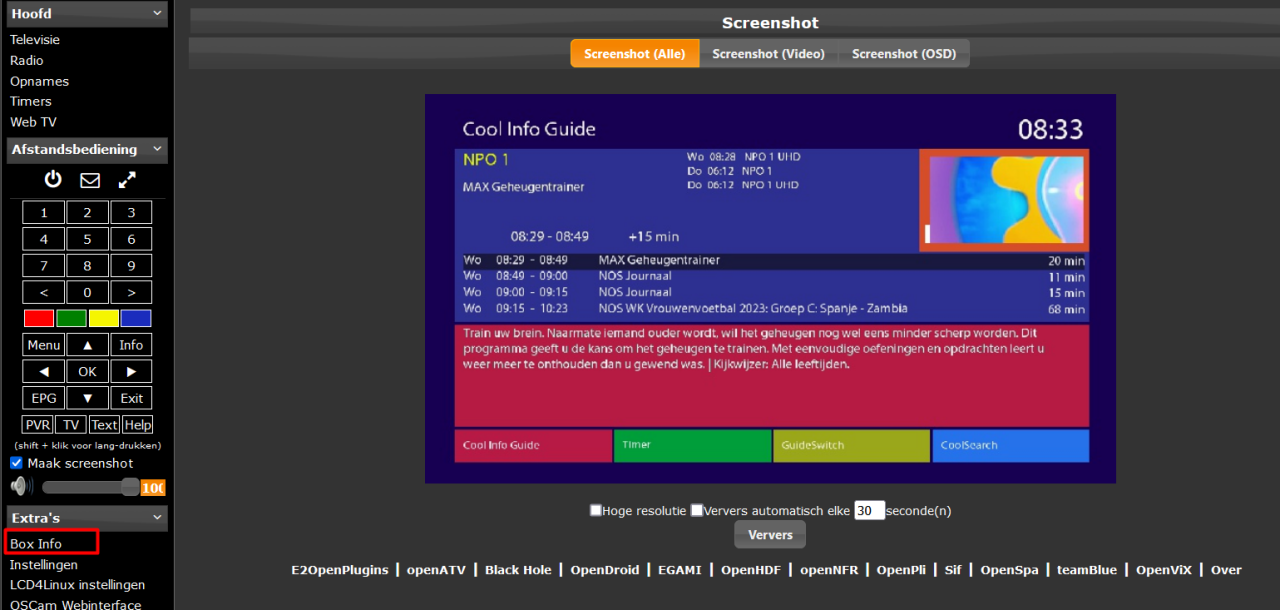Collapse the Afstandsbediening section
The width and height of the screenshot is (1280, 610).
coord(86,149)
